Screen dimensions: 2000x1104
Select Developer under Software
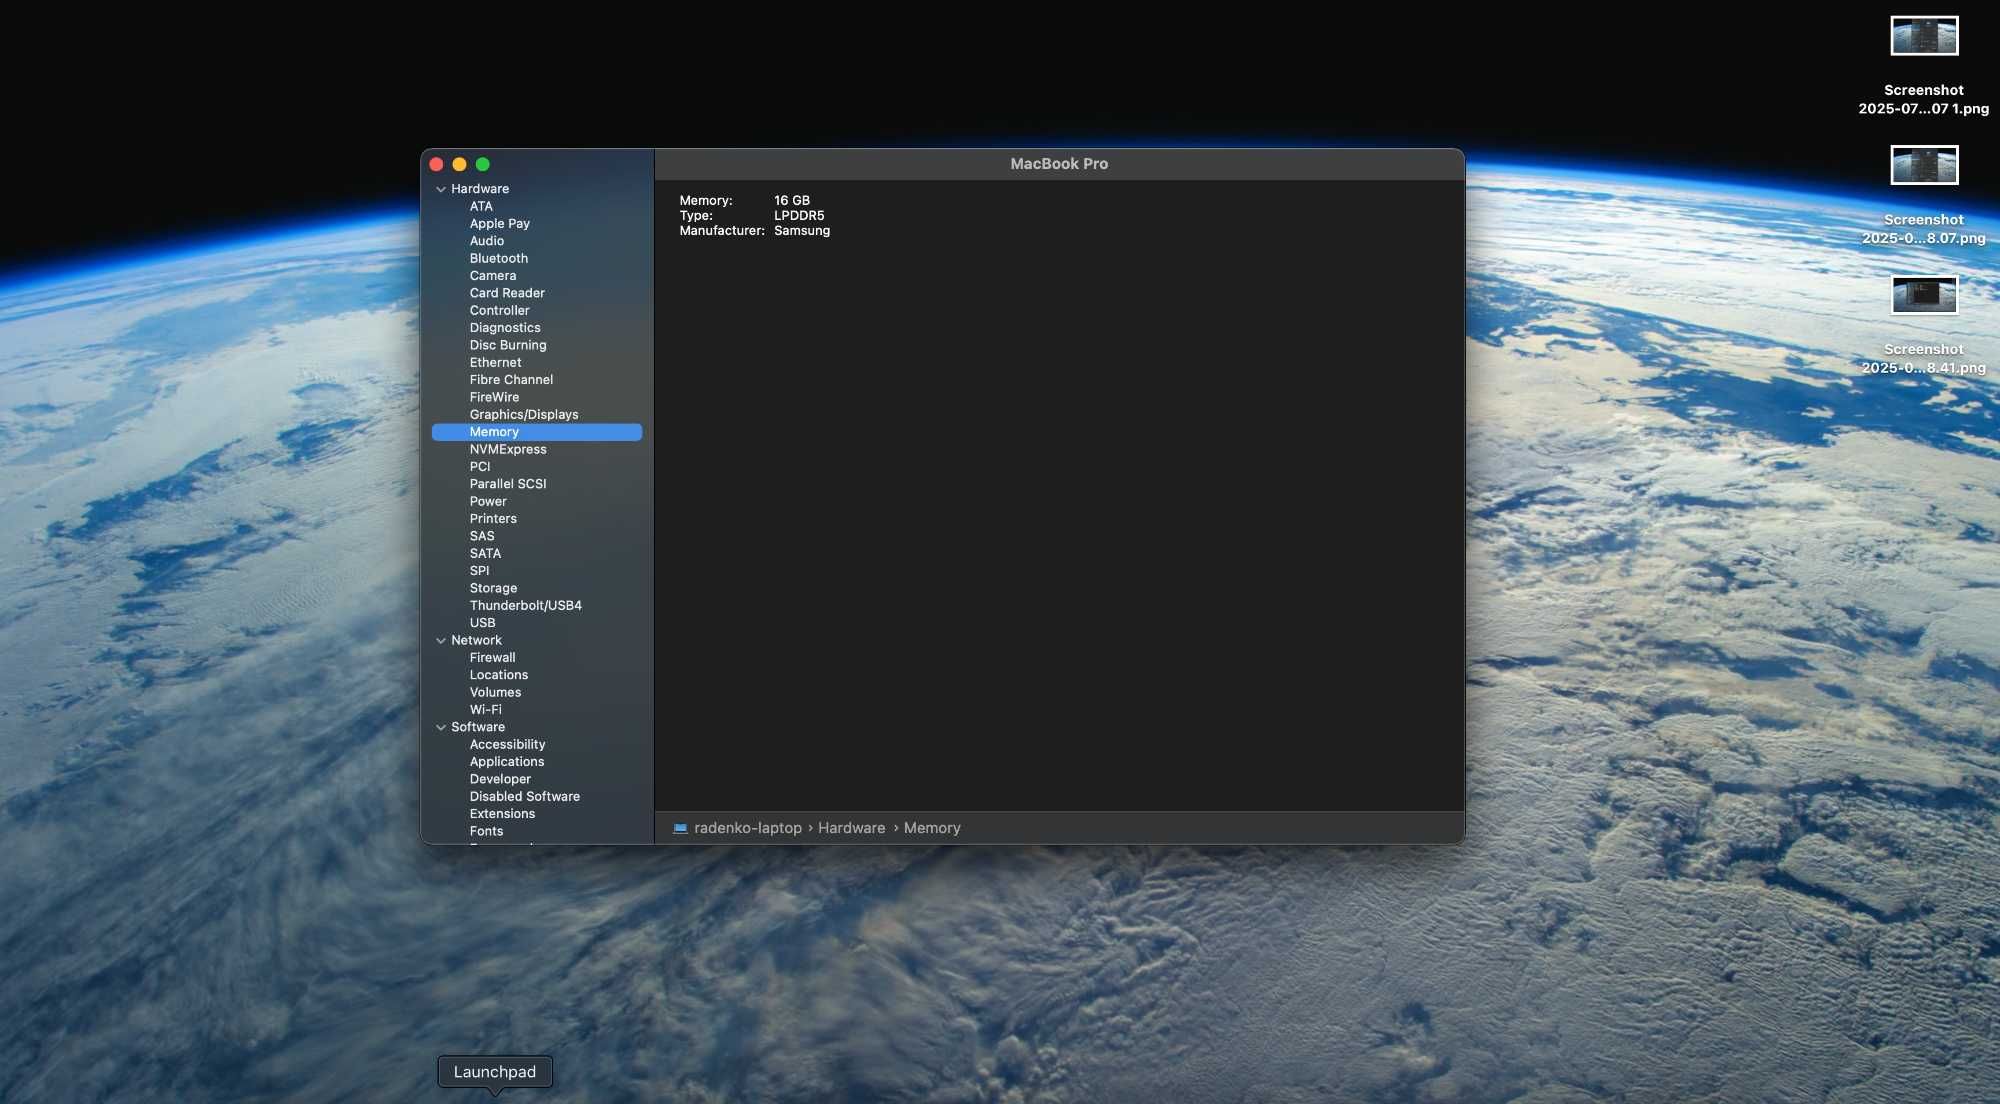click(500, 780)
